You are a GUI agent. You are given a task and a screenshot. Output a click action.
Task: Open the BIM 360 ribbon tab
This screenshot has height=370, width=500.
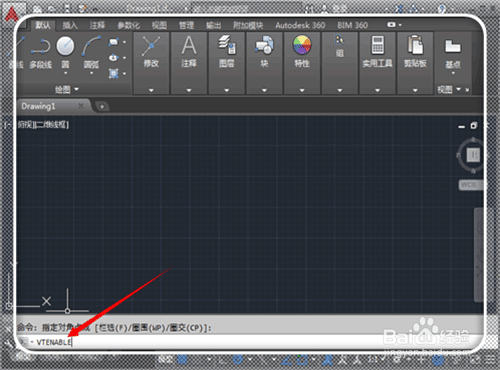352,25
